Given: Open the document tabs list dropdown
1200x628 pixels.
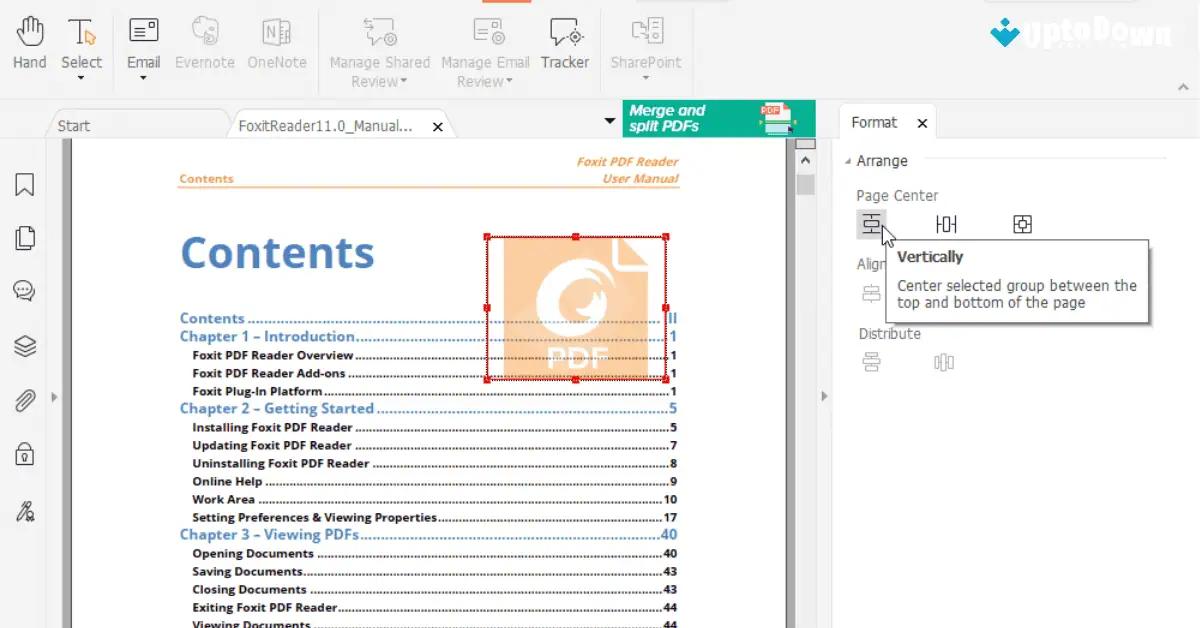Looking at the screenshot, I should (x=610, y=119).
